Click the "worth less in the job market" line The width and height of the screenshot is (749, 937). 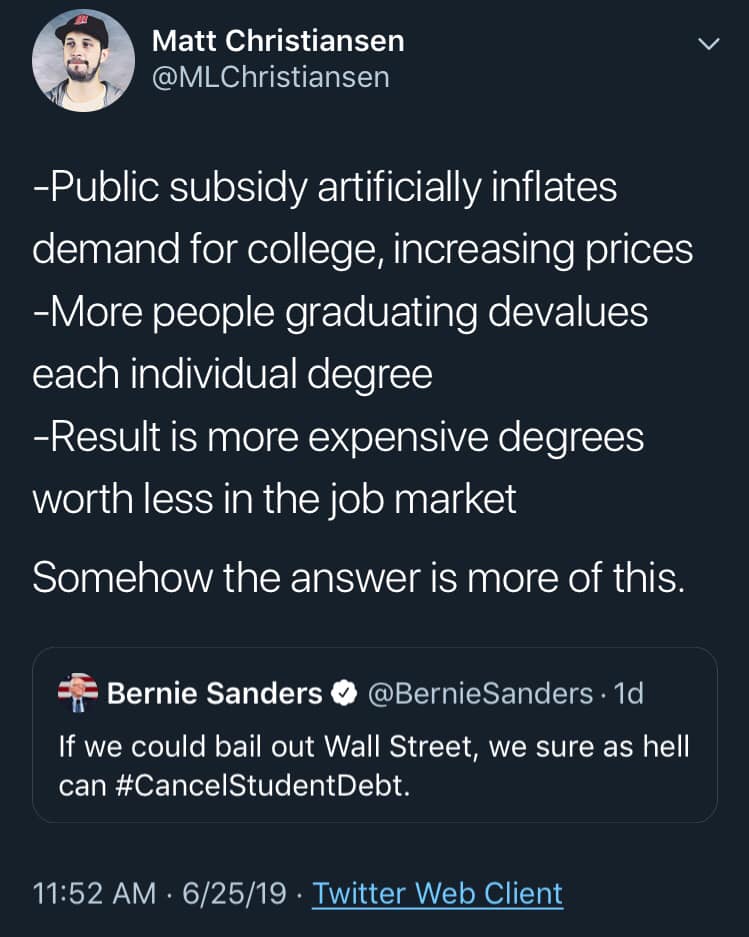tap(275, 499)
